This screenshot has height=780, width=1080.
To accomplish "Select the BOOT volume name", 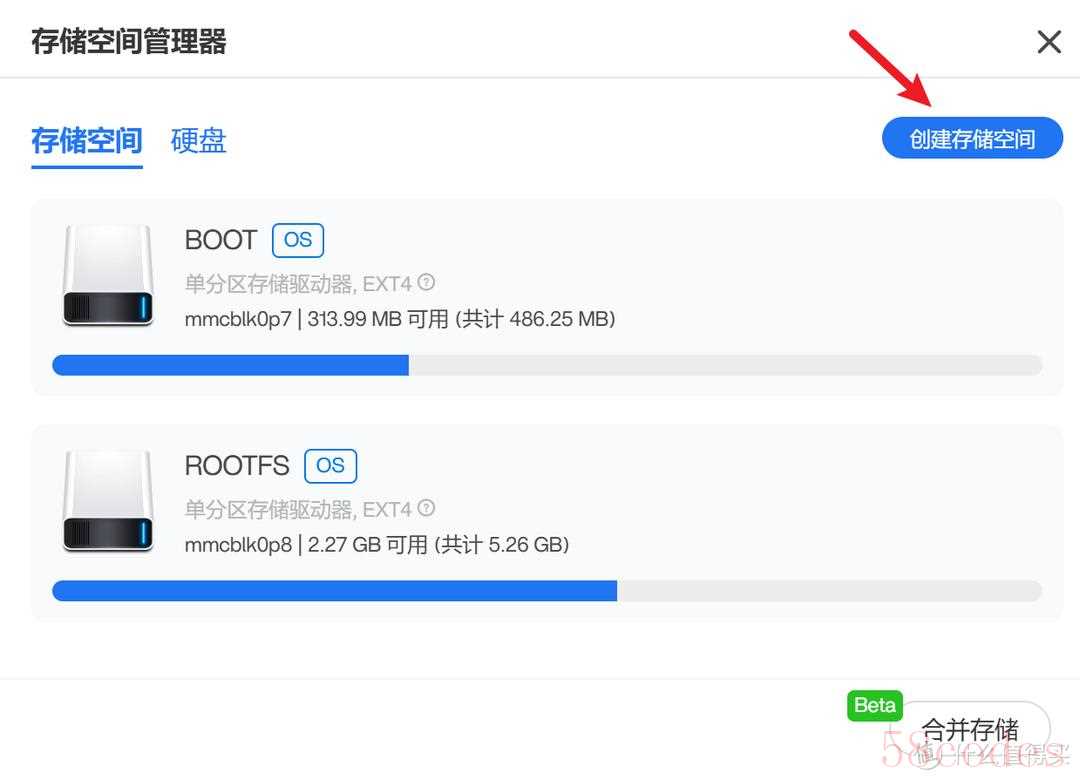I will [x=221, y=240].
